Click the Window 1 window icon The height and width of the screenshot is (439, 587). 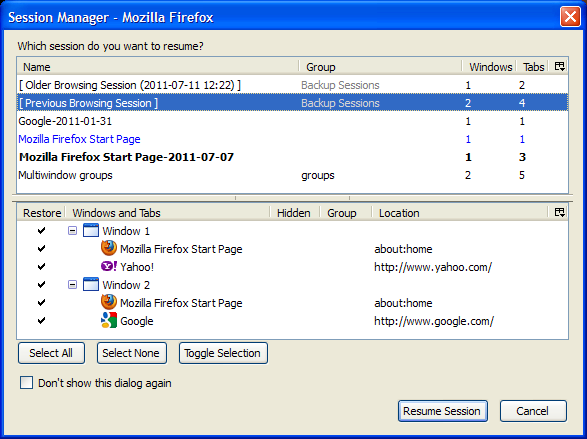coord(91,231)
